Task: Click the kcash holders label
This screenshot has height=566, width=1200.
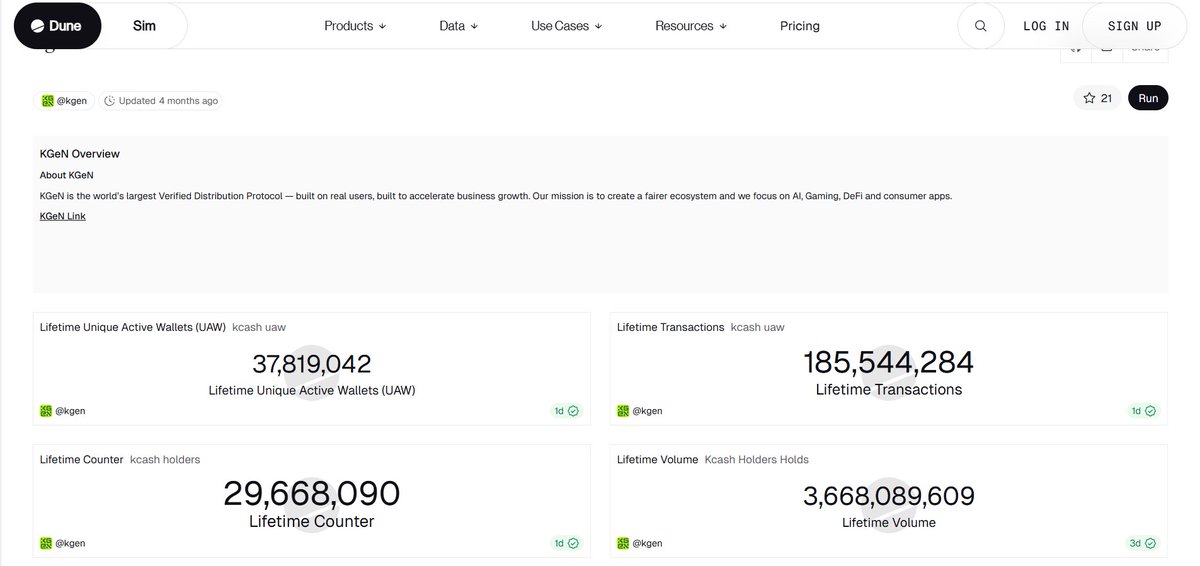Action: point(165,460)
